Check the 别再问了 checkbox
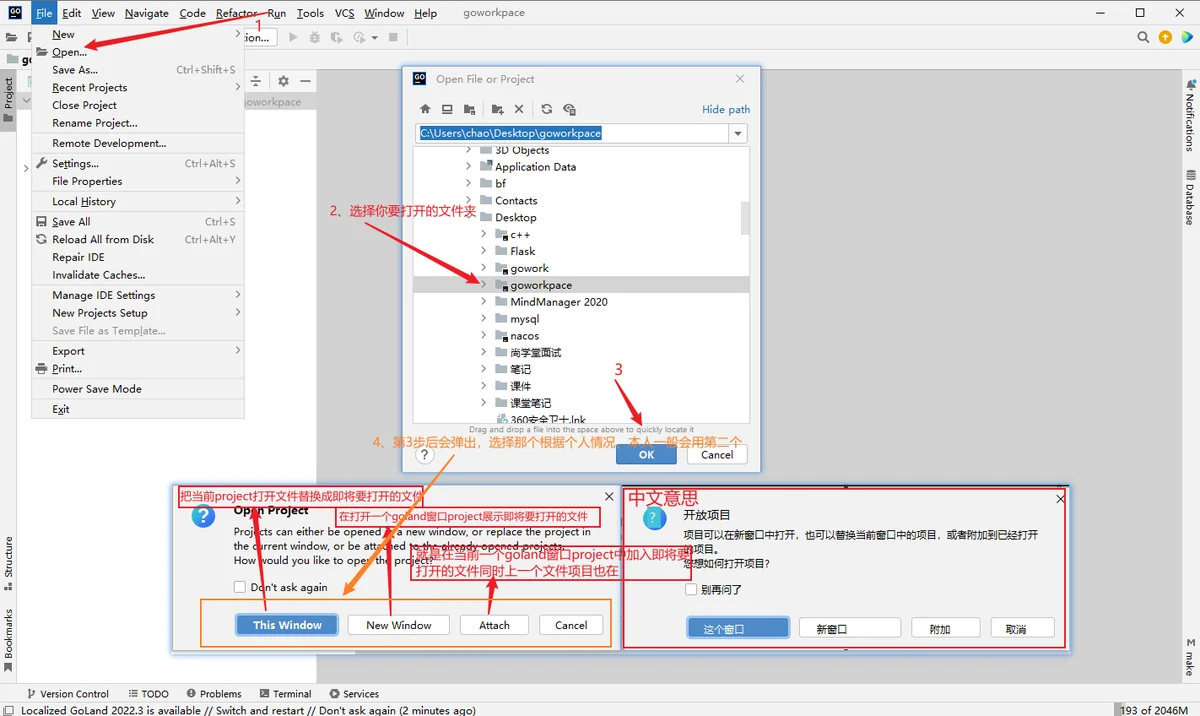The width and height of the screenshot is (1200, 716). coord(691,589)
